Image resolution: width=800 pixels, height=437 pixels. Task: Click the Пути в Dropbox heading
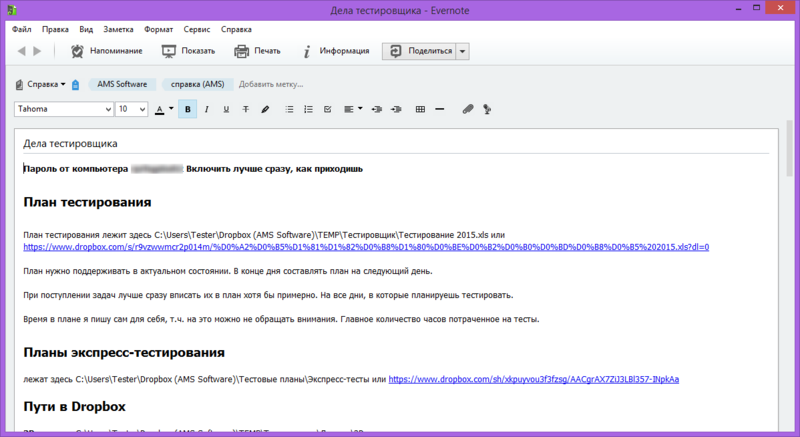pyautogui.click(x=74, y=407)
